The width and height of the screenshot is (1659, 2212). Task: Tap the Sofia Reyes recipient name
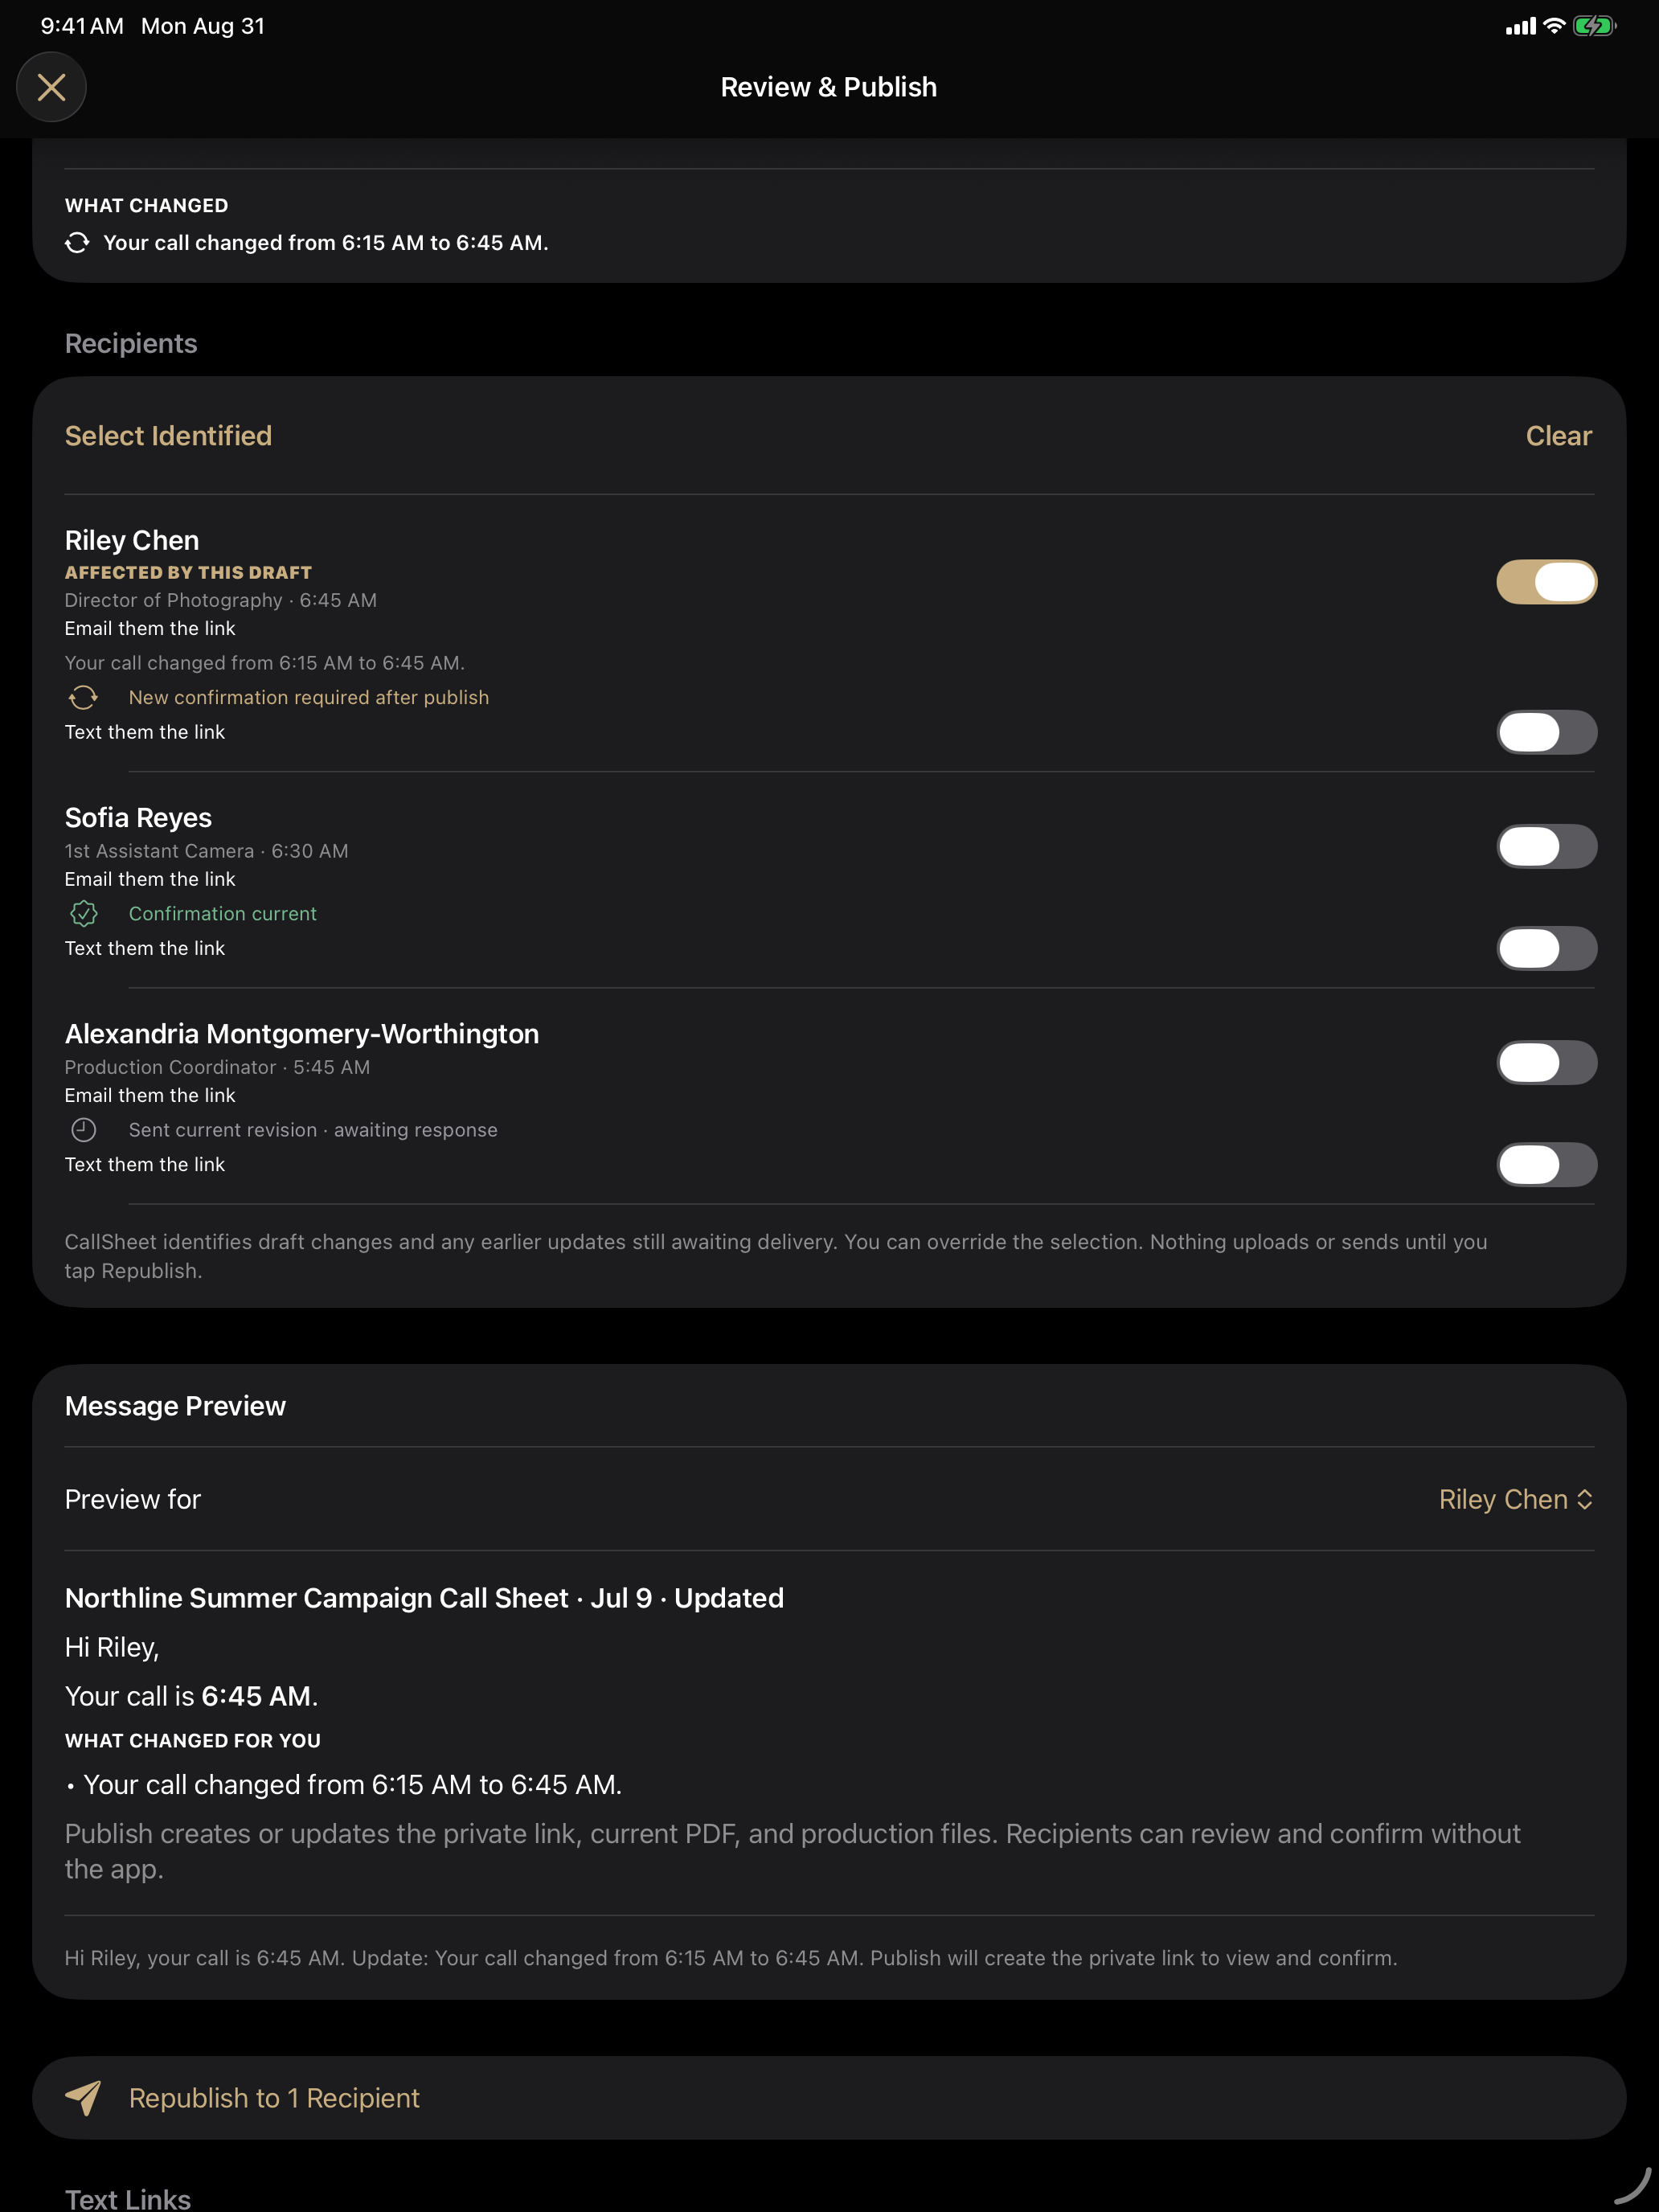coord(138,818)
